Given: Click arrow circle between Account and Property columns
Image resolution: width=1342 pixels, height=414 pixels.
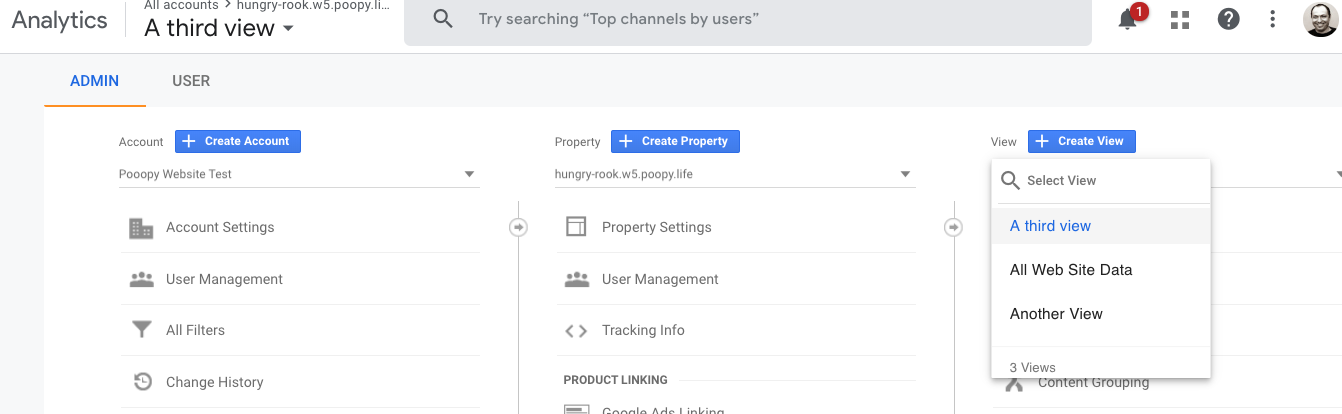Looking at the screenshot, I should [x=518, y=228].
